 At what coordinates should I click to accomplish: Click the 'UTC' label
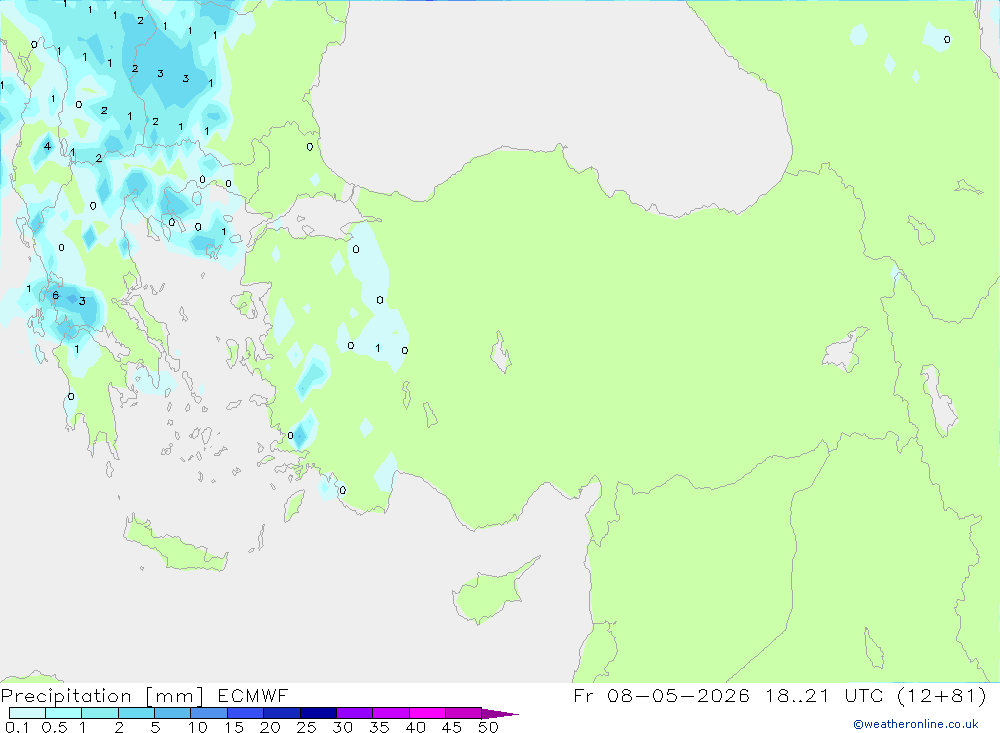864,695
